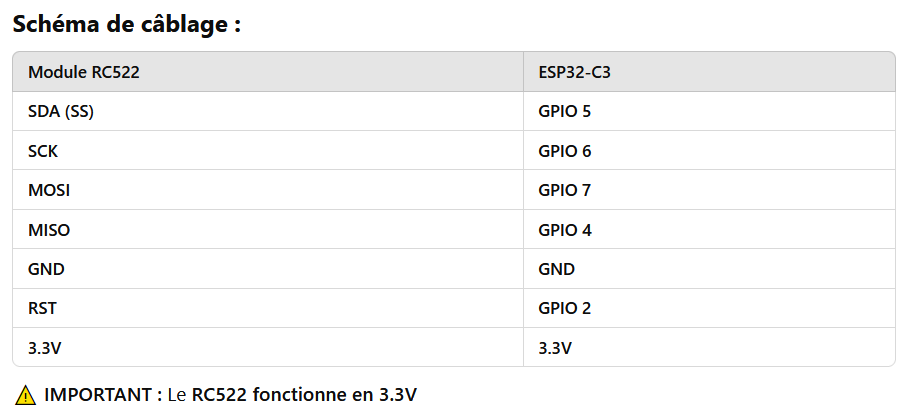Viewport: 901px width, 419px height.
Task: Click GND in the ESP32-C3 column
Action: 709,268
